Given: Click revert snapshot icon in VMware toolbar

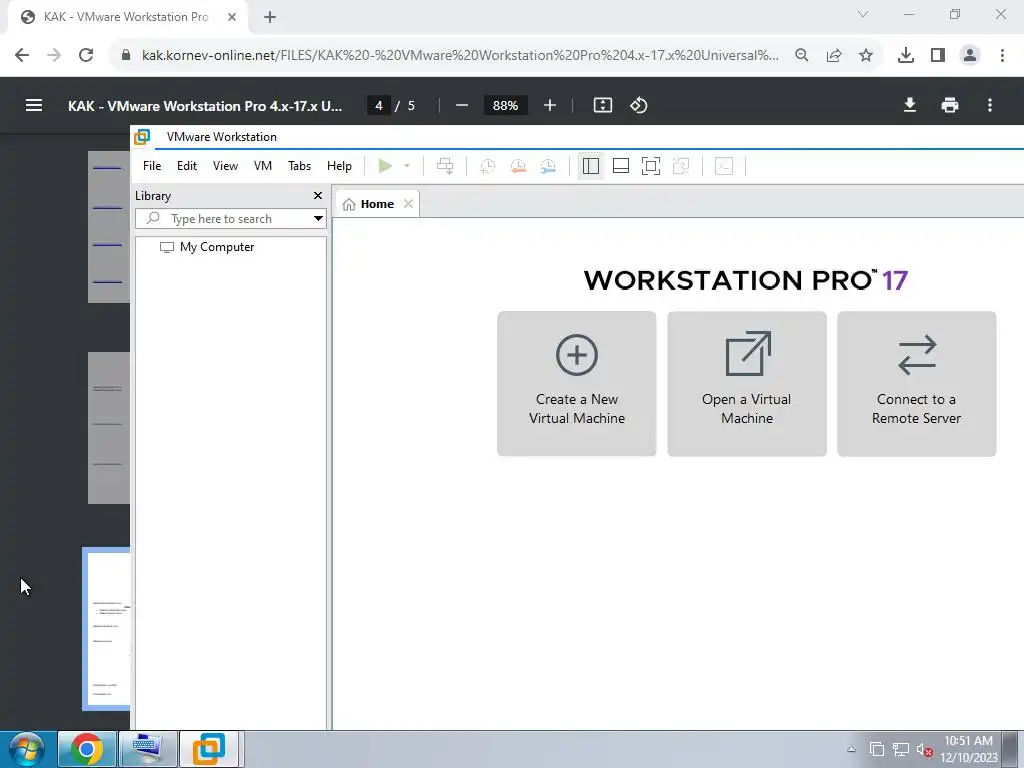Looking at the screenshot, I should click(519, 167).
